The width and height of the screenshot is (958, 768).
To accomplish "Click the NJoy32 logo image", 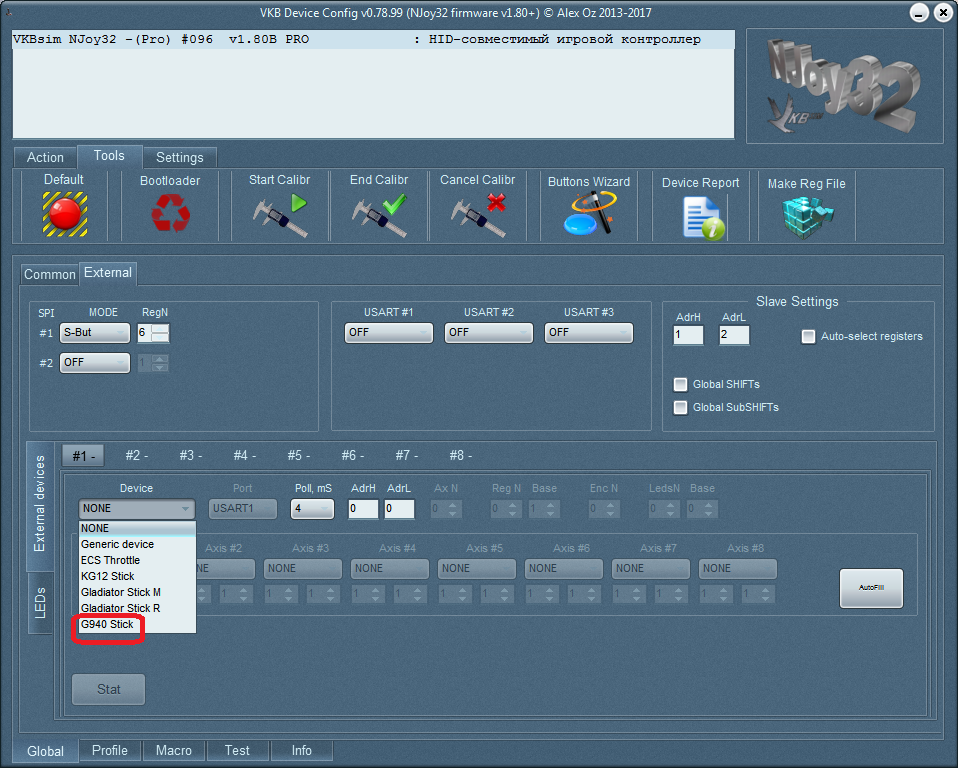I will [844, 86].
